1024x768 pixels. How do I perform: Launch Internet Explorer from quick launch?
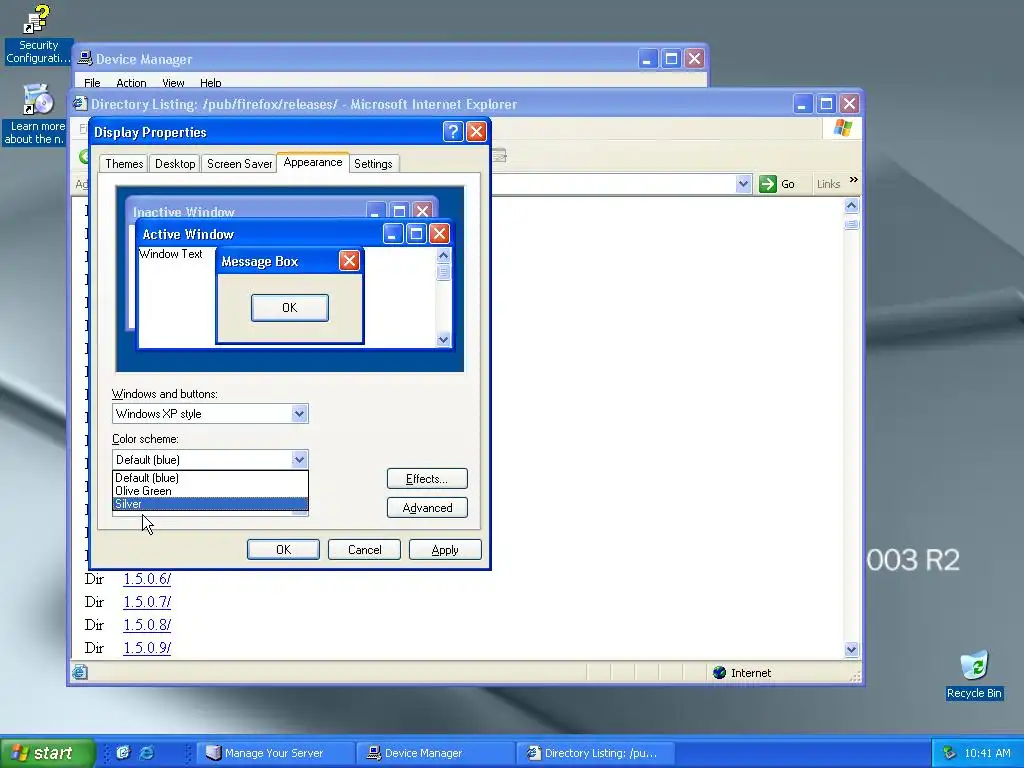(x=147, y=753)
